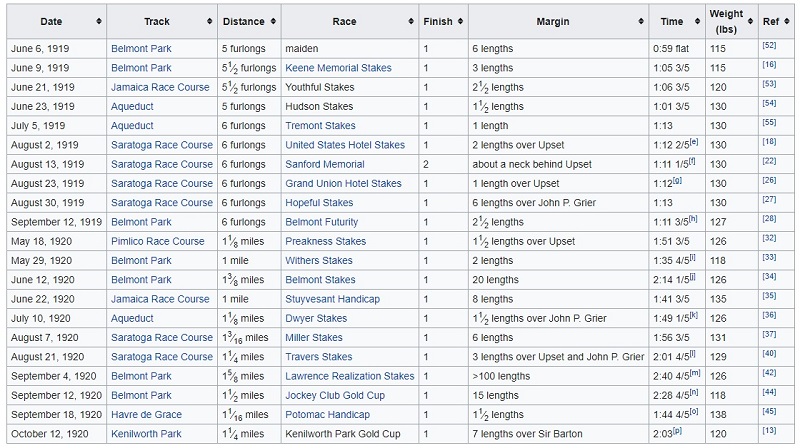Sort table by the Race column arrows
The width and height of the screenshot is (800, 448).
(x=411, y=21)
